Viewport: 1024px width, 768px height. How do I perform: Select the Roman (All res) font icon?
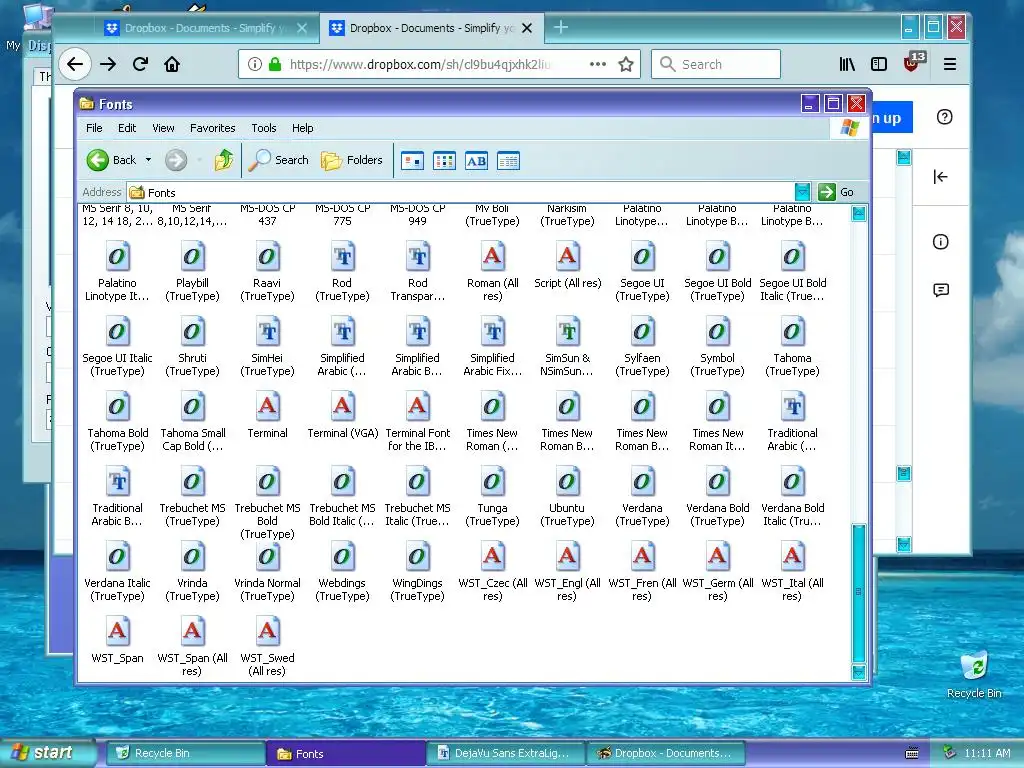coord(492,256)
